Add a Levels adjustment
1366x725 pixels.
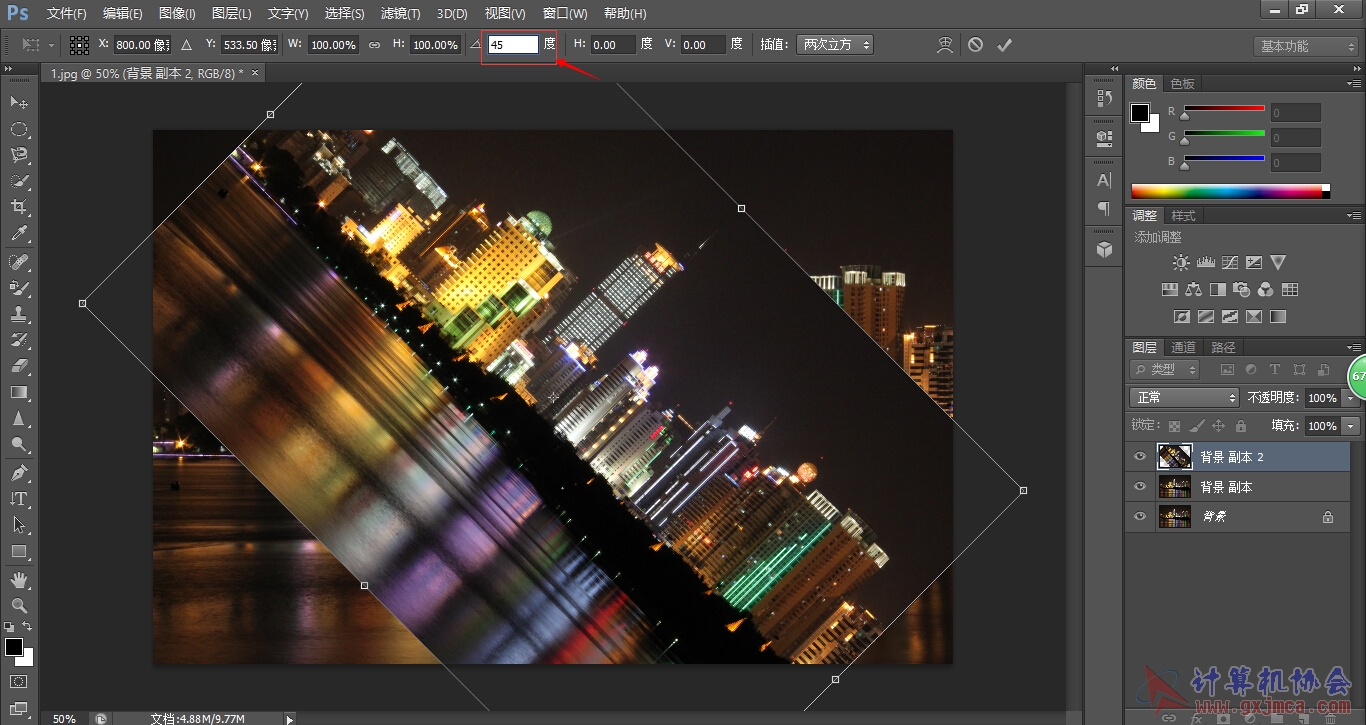pyautogui.click(x=1205, y=262)
